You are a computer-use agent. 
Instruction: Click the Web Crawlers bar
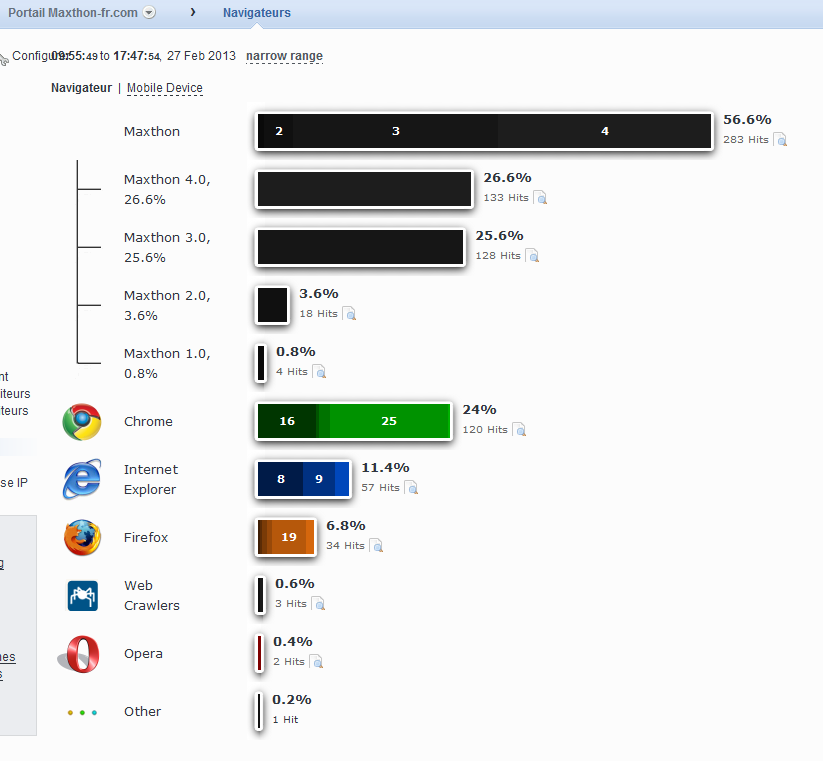click(260, 595)
